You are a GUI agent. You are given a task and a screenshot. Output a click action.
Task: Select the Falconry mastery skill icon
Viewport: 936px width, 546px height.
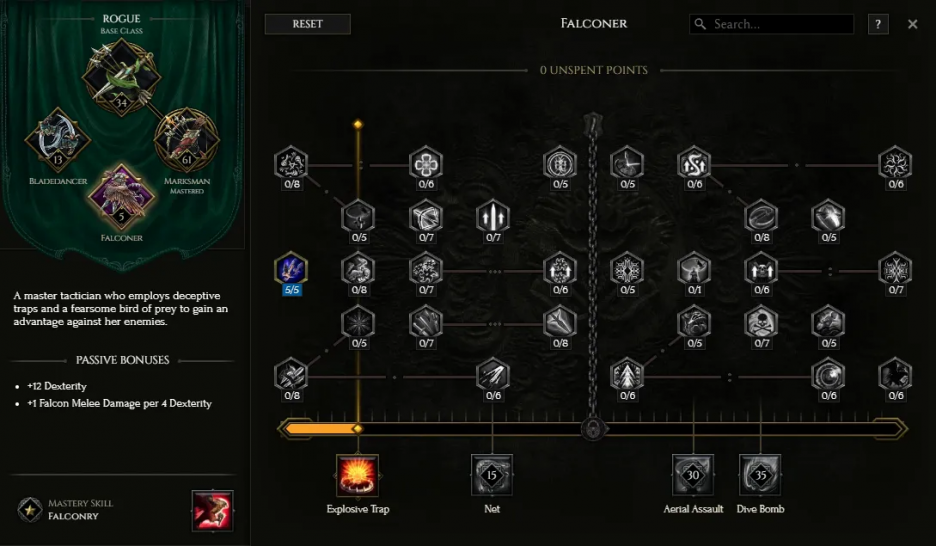click(x=213, y=510)
